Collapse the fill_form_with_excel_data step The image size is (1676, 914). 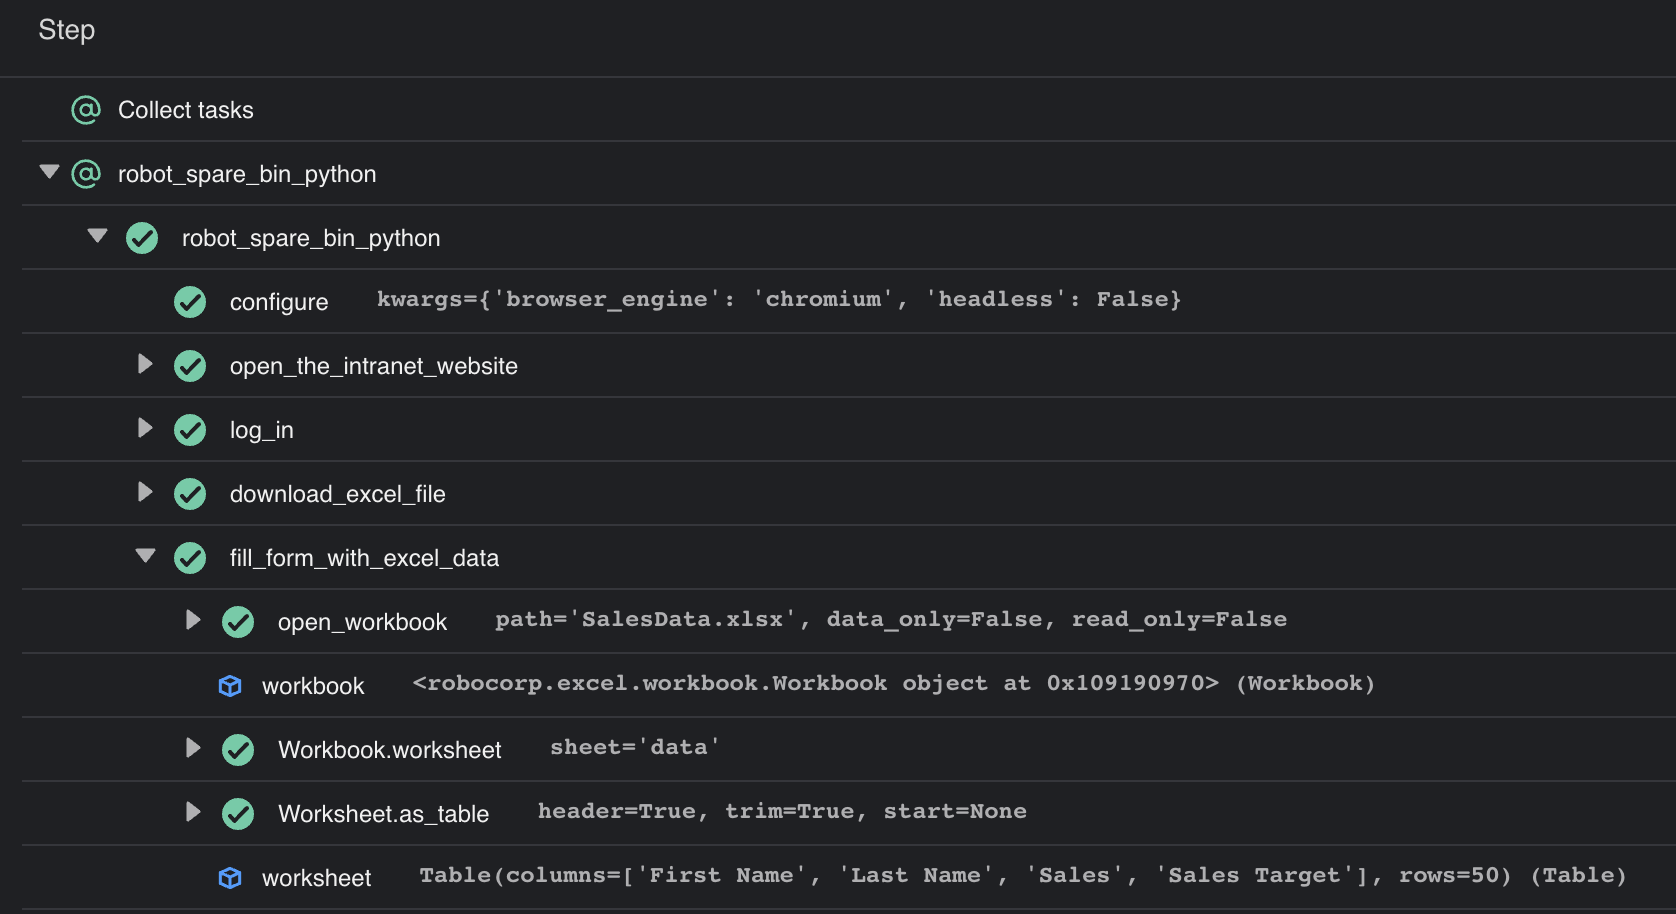pyautogui.click(x=145, y=556)
